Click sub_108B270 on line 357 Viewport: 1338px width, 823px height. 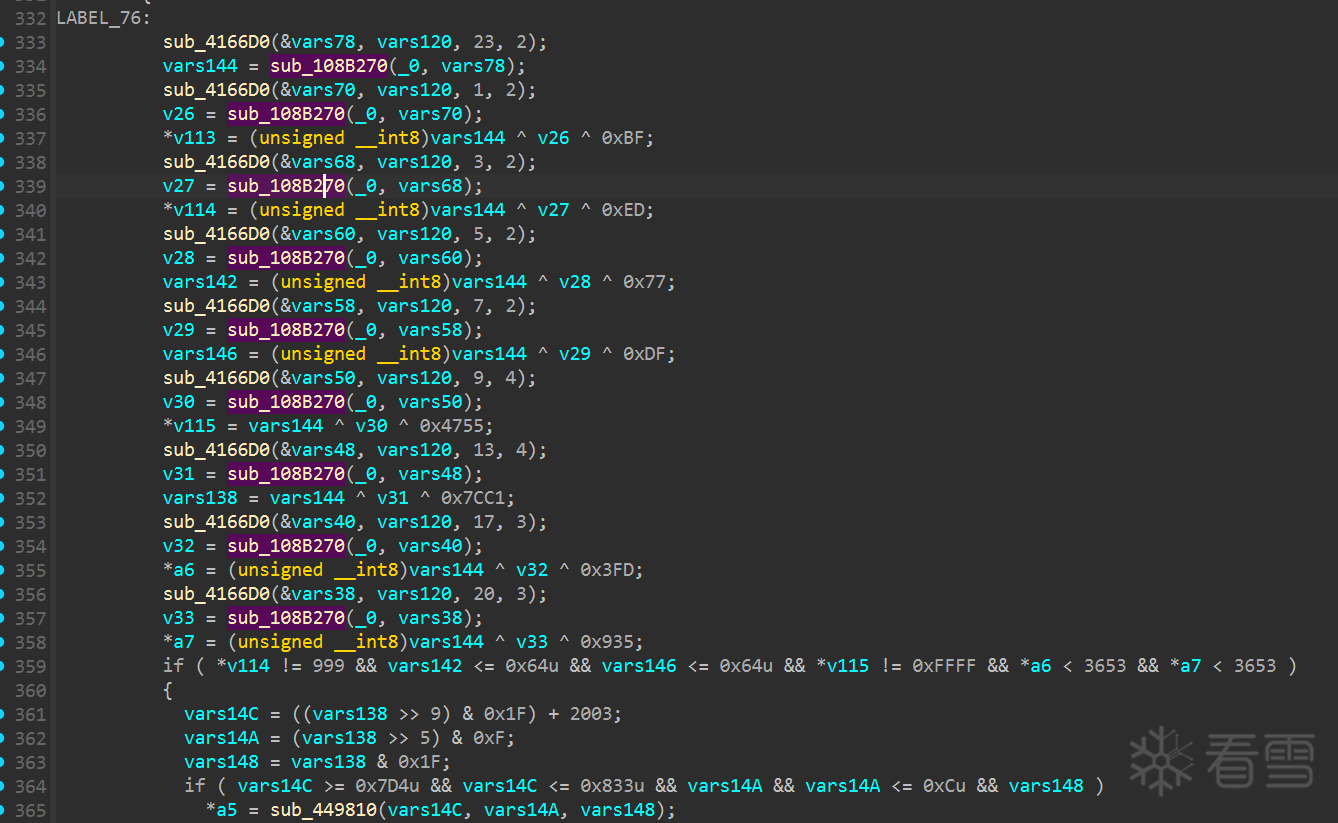coord(286,618)
